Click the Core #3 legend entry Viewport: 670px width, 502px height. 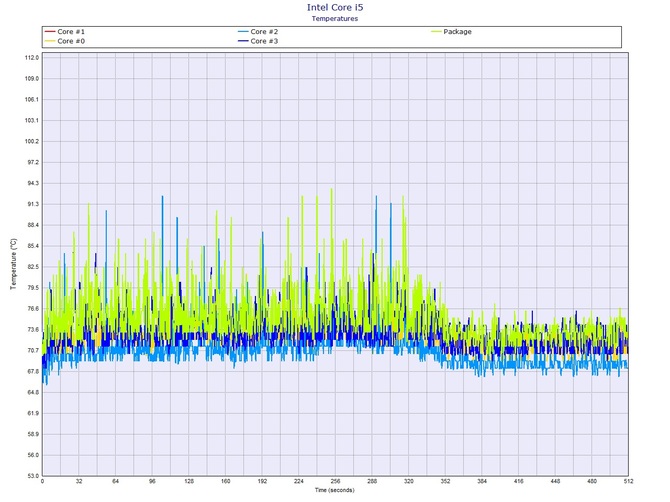[x=258, y=41]
